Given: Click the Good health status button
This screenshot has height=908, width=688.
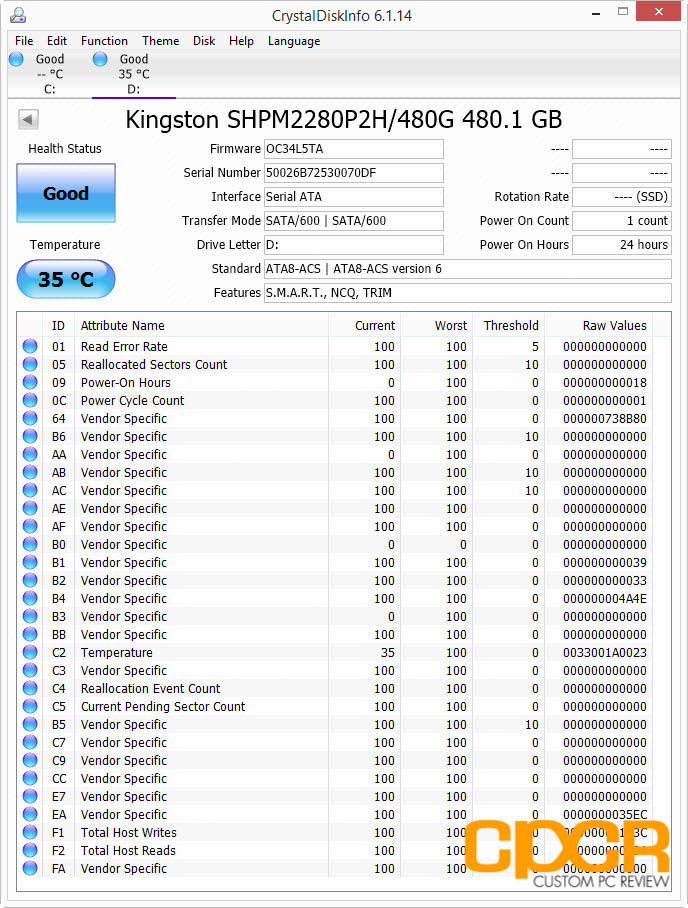Looking at the screenshot, I should tap(66, 193).
